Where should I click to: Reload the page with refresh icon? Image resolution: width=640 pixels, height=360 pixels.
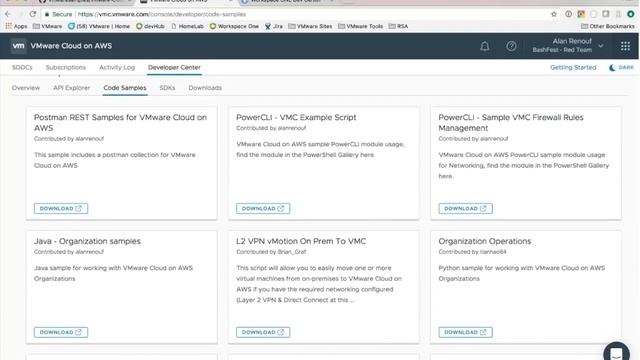[x=33, y=14]
